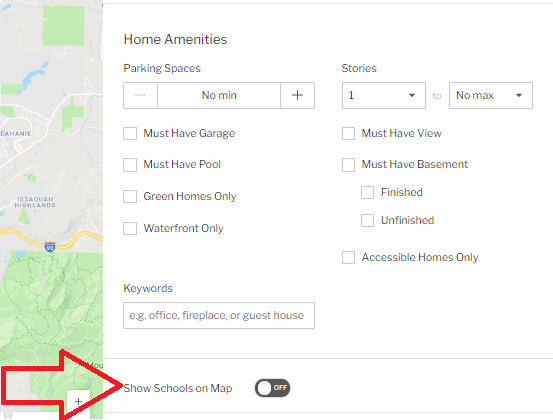Check the Must Have Garage box
Viewport: 553px width, 420px height.
[x=130, y=134]
